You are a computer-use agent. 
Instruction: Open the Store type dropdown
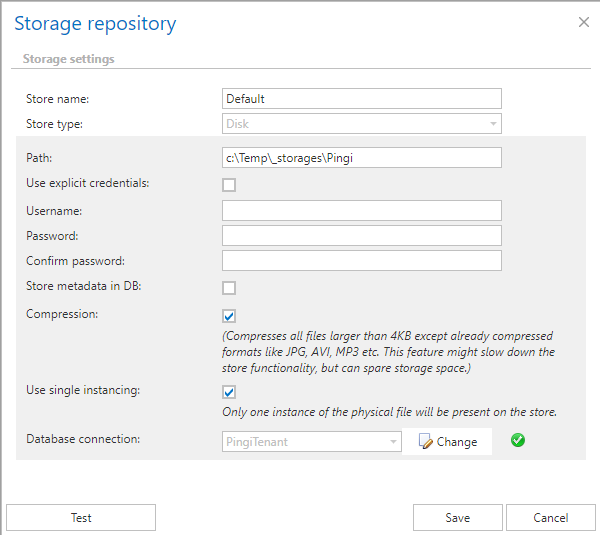click(361, 124)
